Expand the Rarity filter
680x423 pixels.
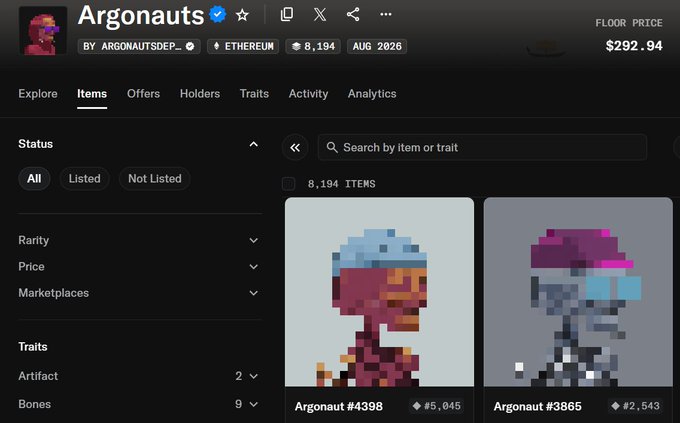[140, 240]
